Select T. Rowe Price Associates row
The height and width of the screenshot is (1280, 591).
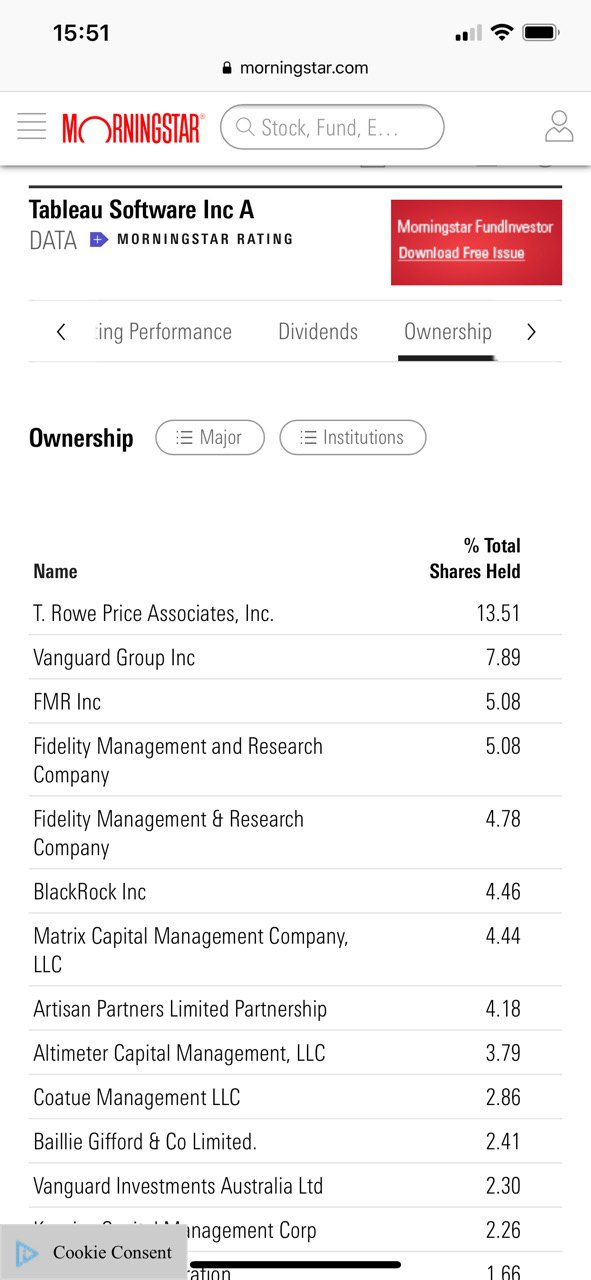point(295,613)
